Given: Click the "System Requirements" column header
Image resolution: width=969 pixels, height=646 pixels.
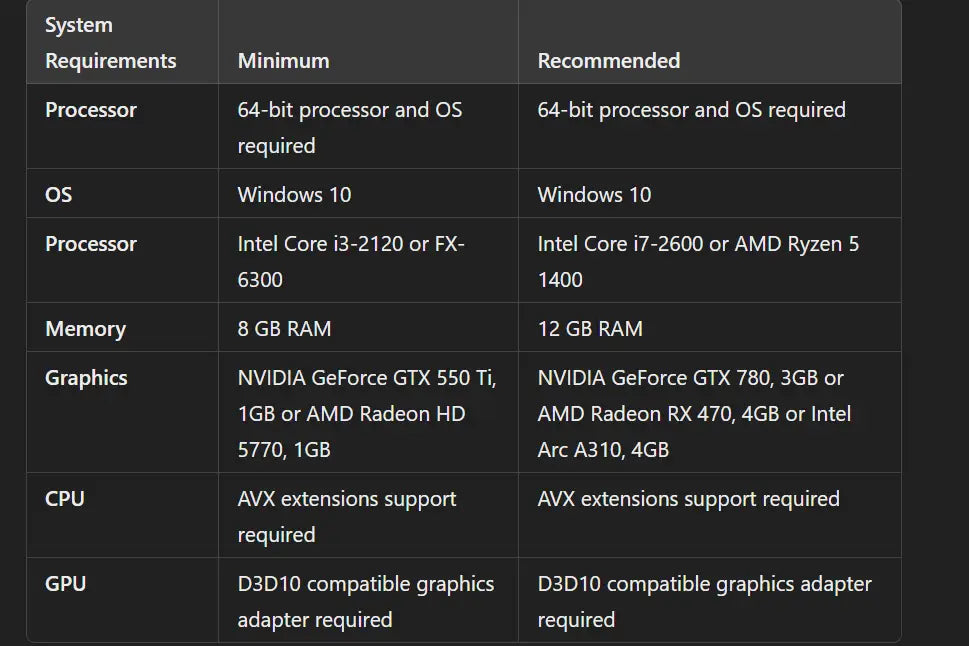Looking at the screenshot, I should (x=110, y=43).
